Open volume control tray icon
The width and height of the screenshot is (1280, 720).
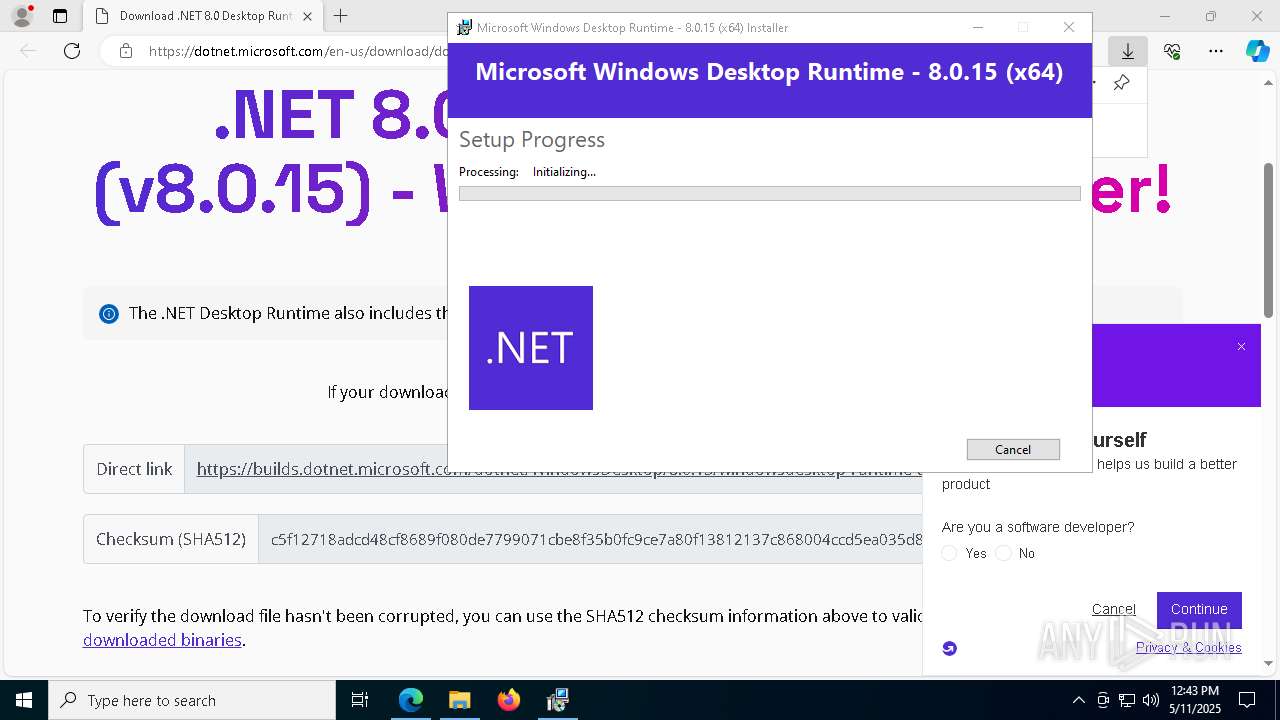[x=1151, y=700]
